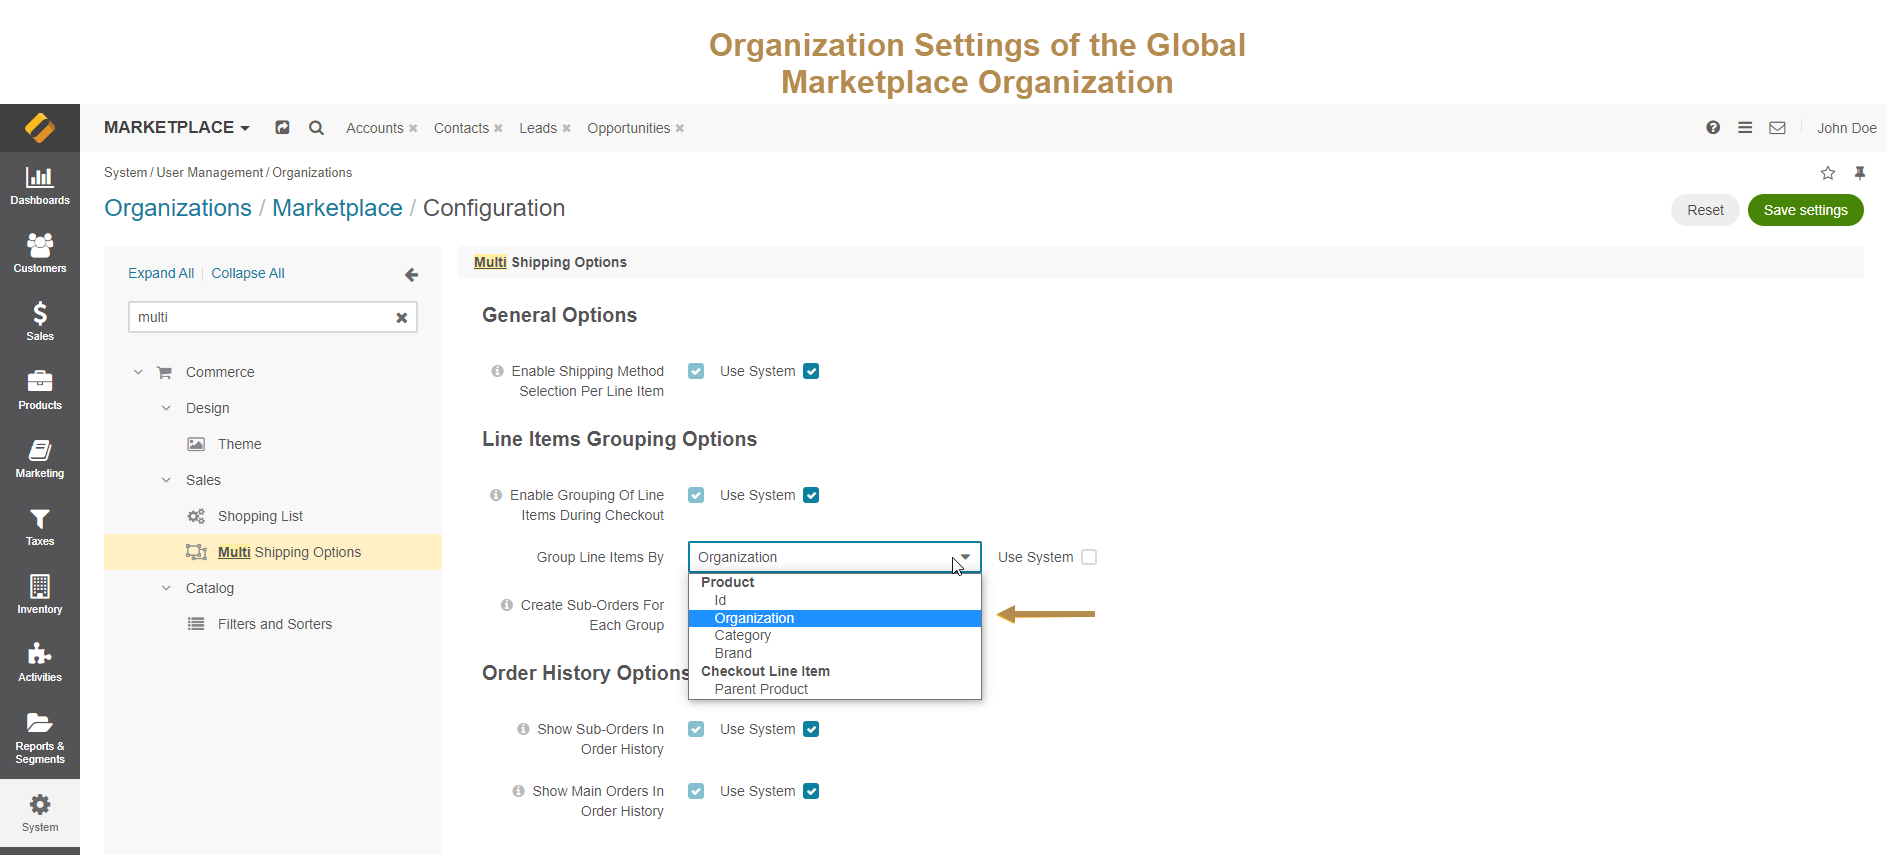Screen dimensions: 1887x855
Task: Collapse the Sales tree node
Action: click(x=166, y=480)
